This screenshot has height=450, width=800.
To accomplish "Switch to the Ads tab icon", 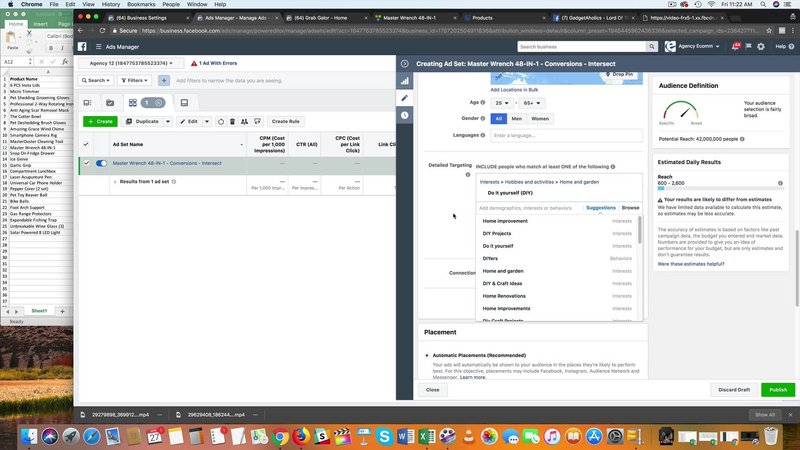I will coord(184,103).
